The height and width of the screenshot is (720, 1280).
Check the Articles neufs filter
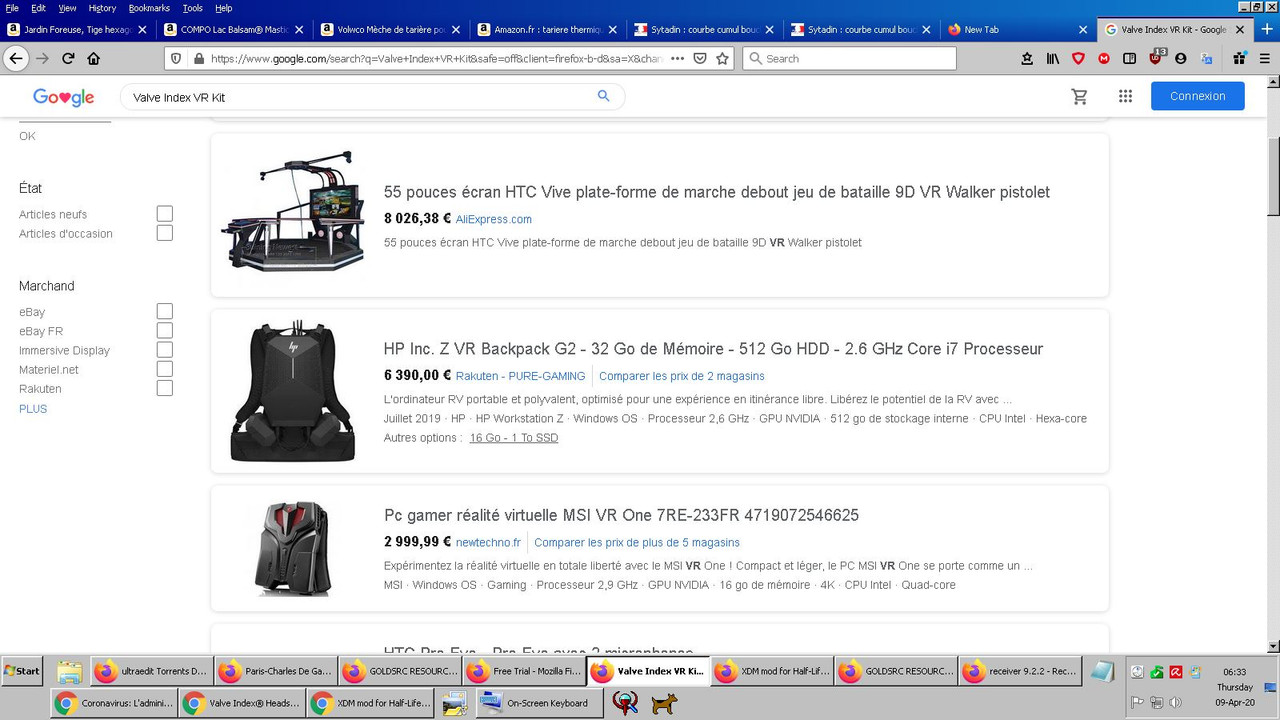tap(165, 214)
